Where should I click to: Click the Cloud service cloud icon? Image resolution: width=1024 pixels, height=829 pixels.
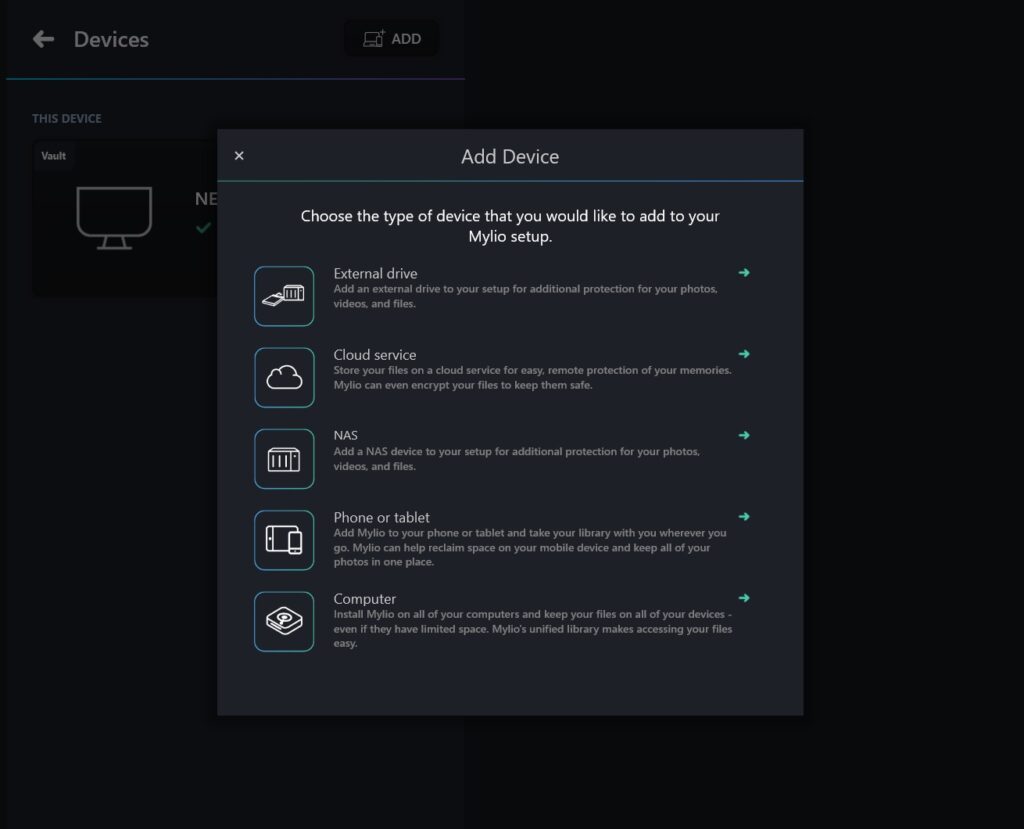point(284,377)
